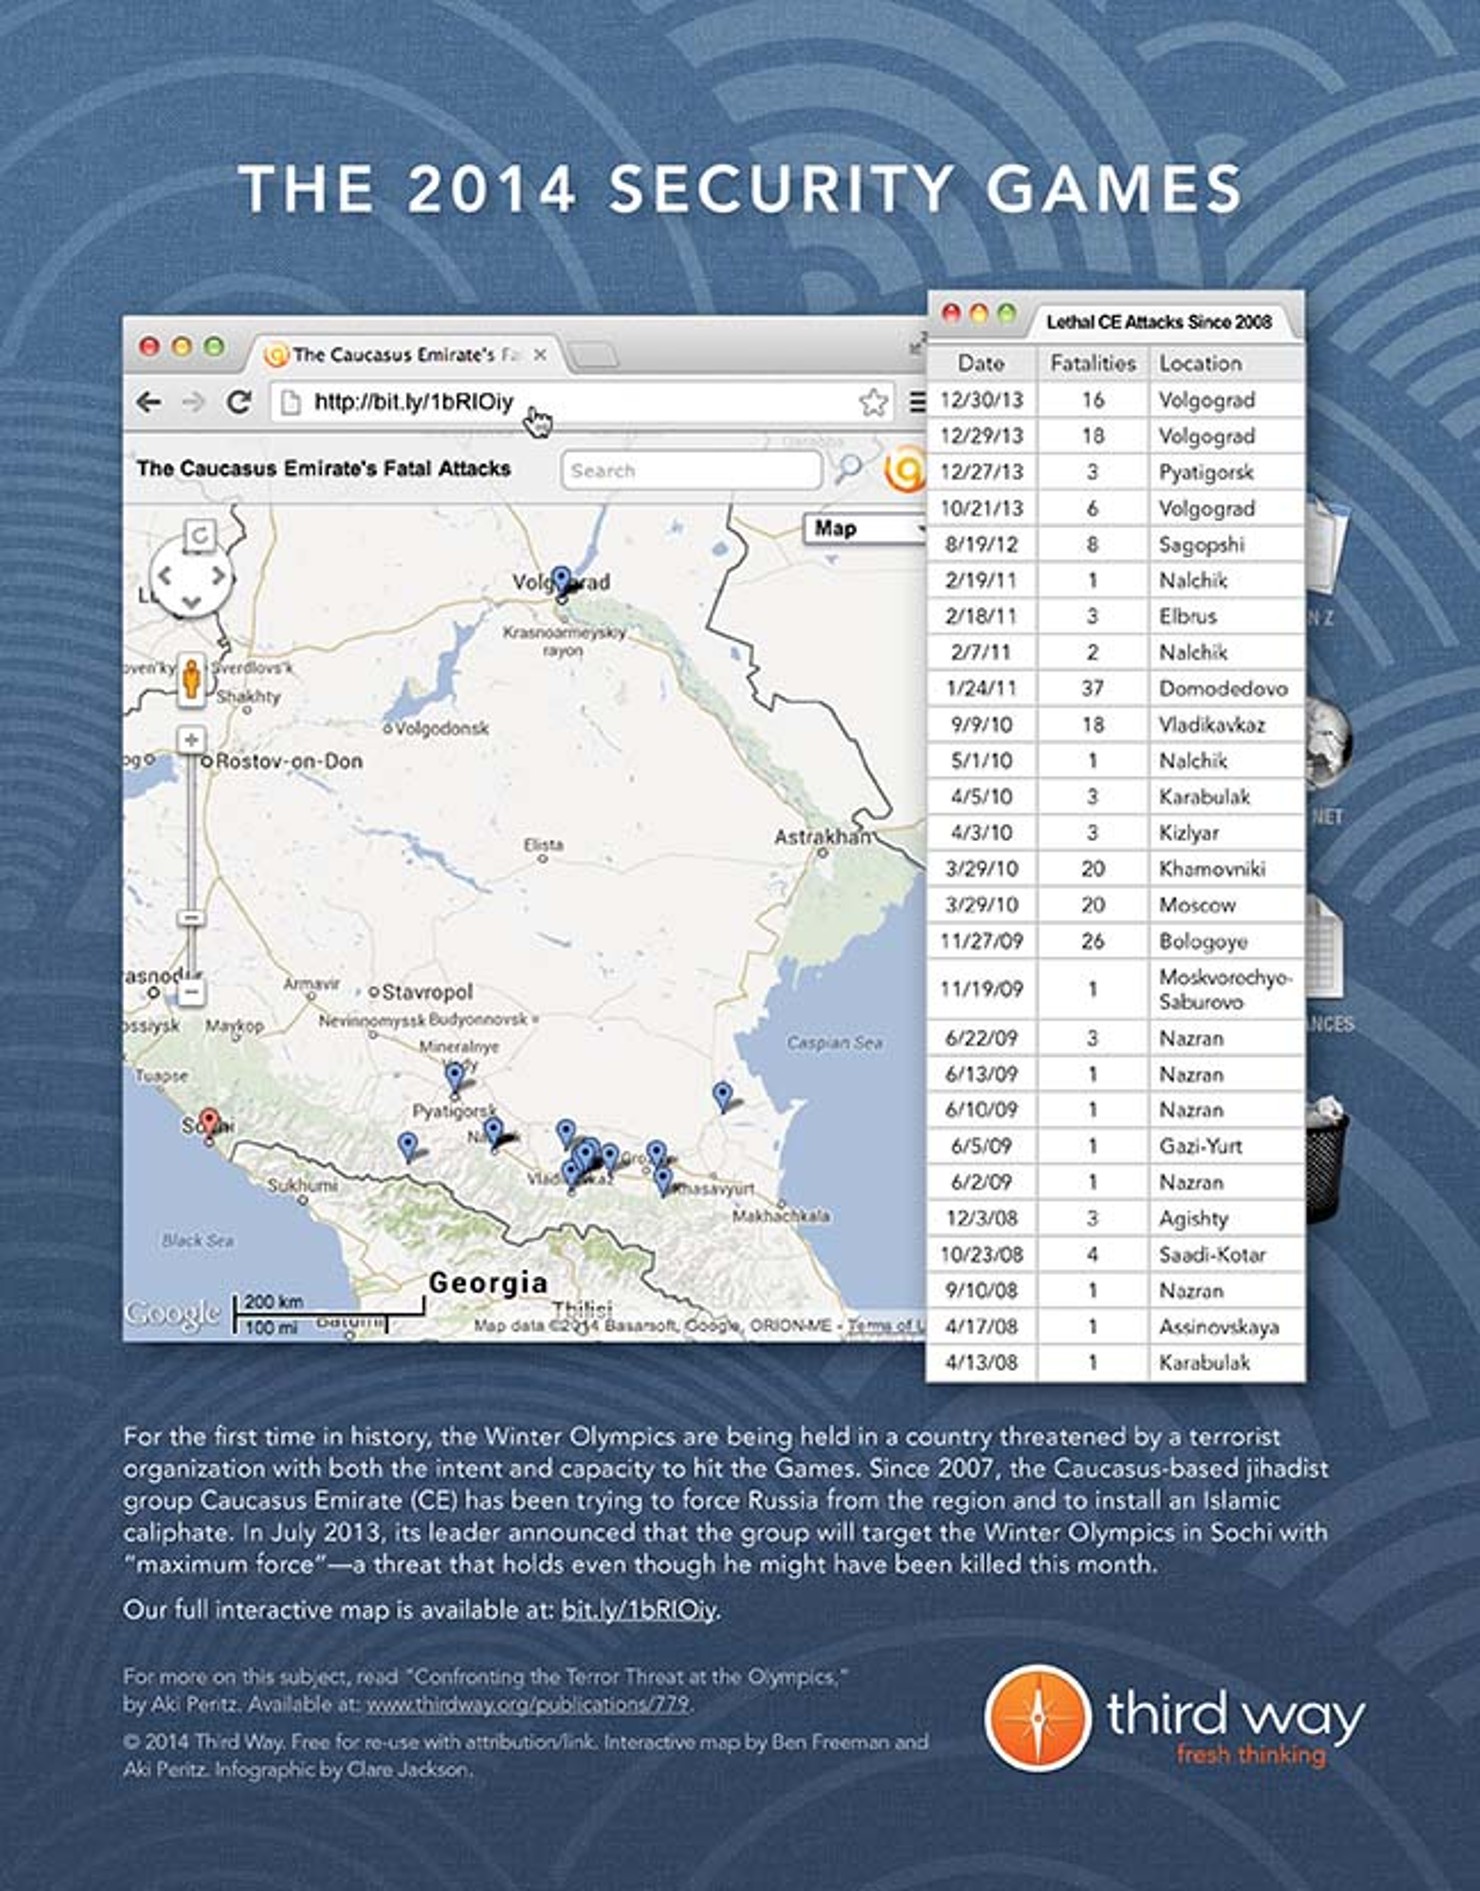Image resolution: width=1480 pixels, height=1891 pixels.
Task: Select the red Sochi map marker
Action: pyautogui.click(x=209, y=1123)
